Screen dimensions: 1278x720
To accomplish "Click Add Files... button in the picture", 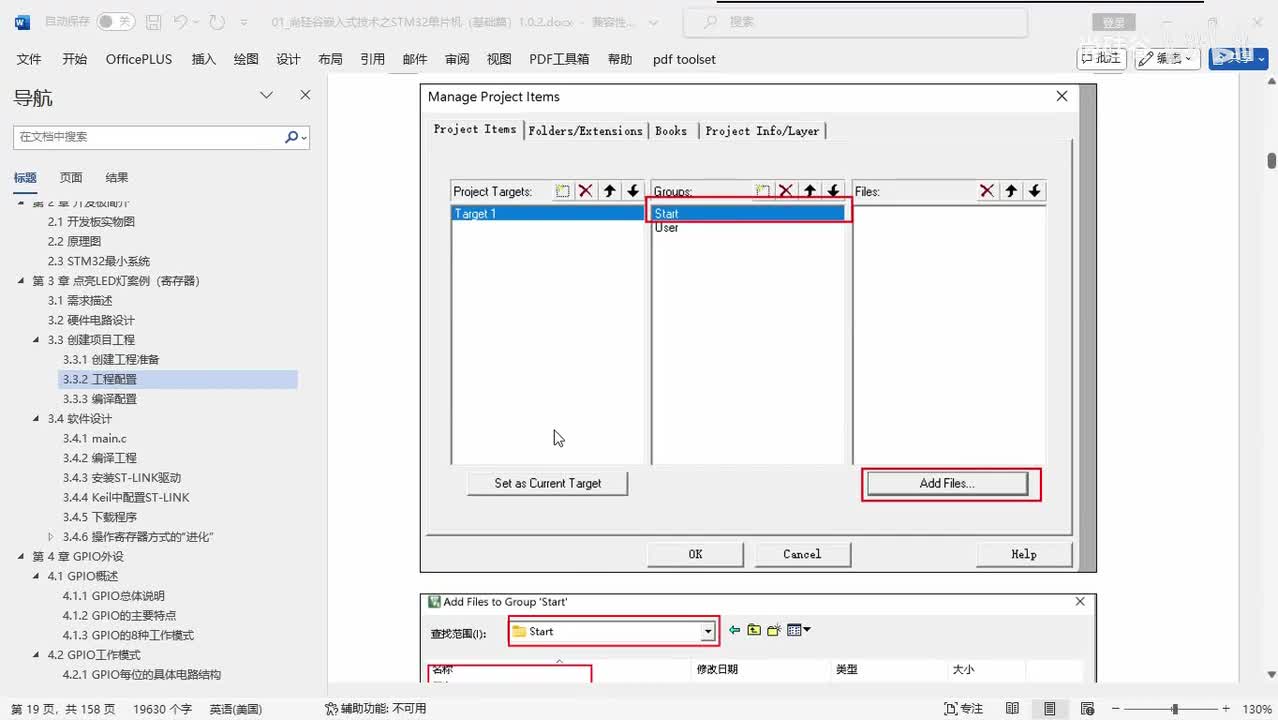I will [947, 483].
